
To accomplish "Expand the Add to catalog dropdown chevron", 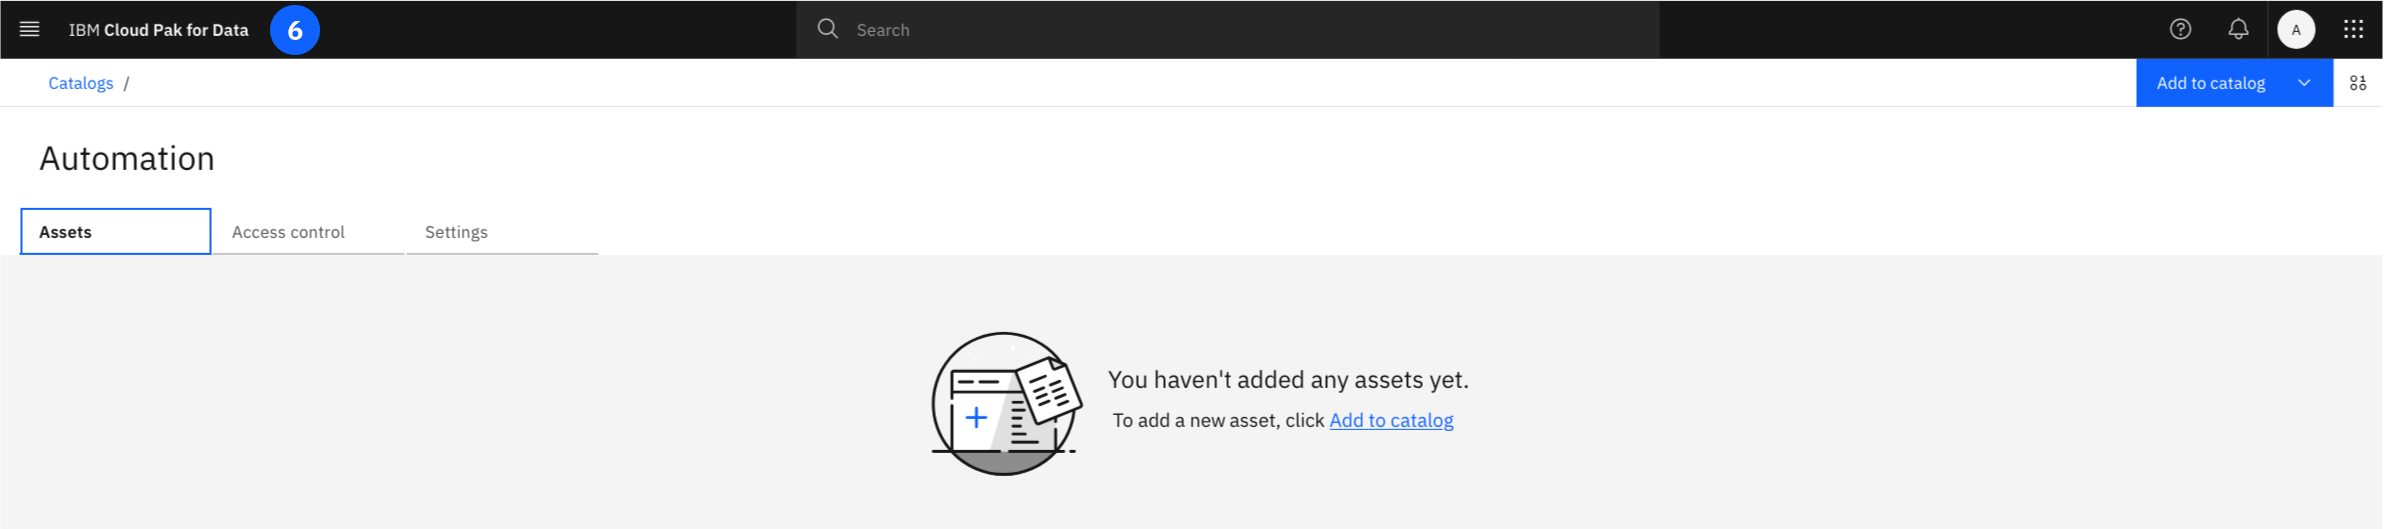I will (2304, 83).
